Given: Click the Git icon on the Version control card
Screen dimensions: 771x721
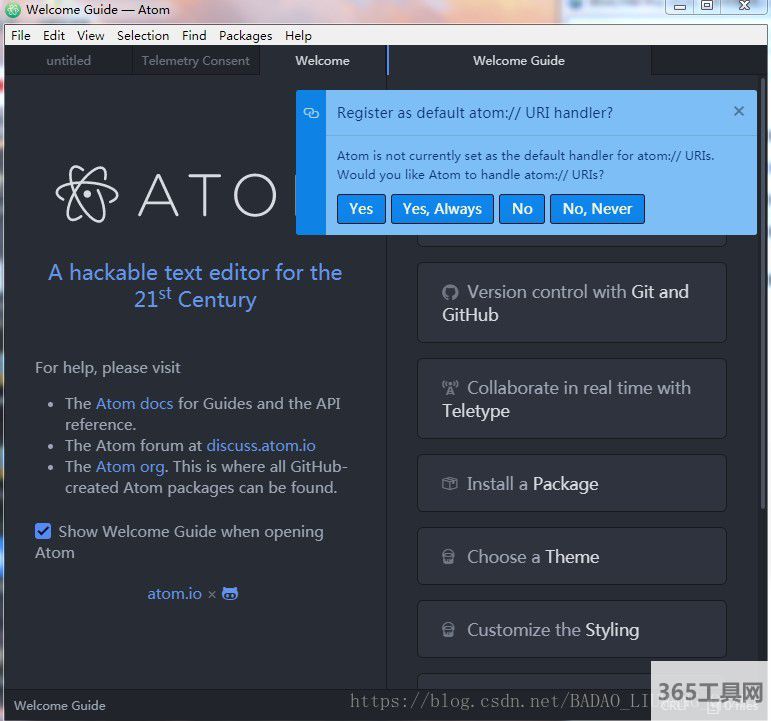Looking at the screenshot, I should click(450, 292).
